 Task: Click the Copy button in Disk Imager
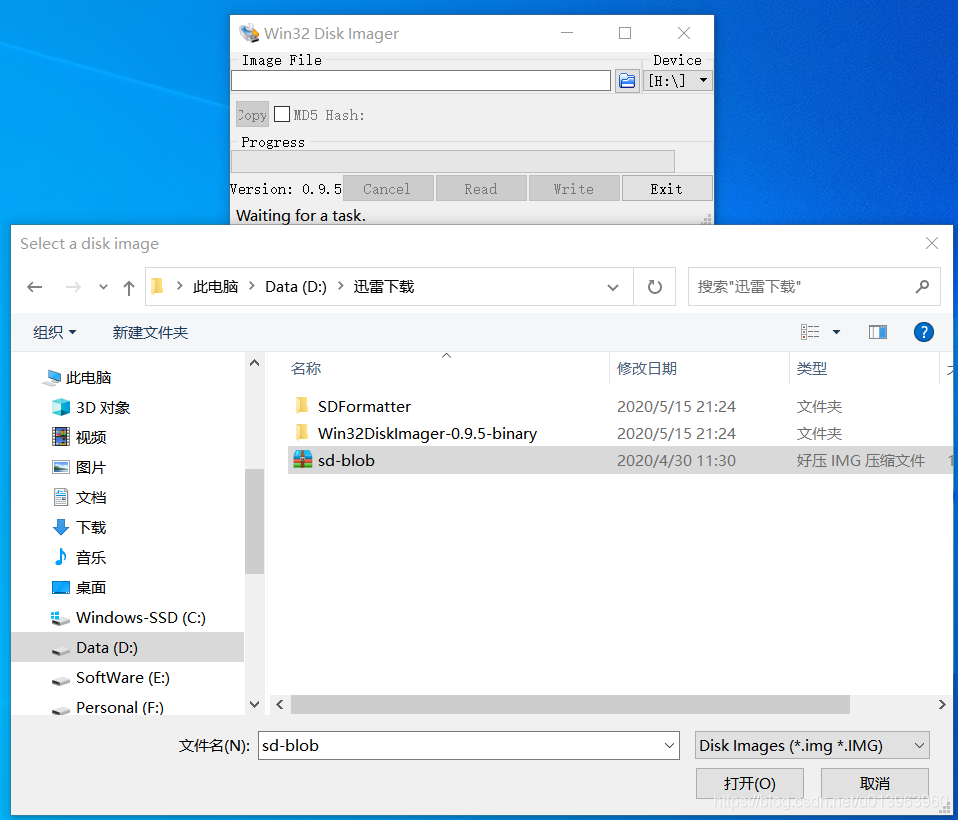coord(252,115)
